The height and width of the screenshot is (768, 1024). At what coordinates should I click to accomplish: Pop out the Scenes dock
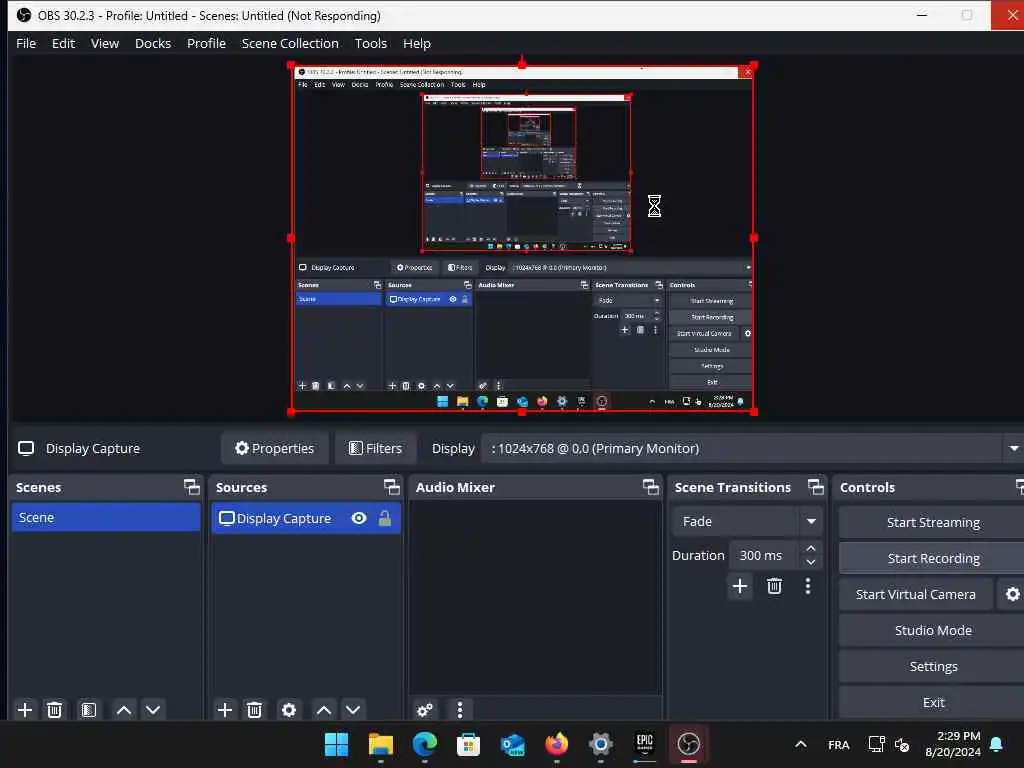click(x=191, y=487)
